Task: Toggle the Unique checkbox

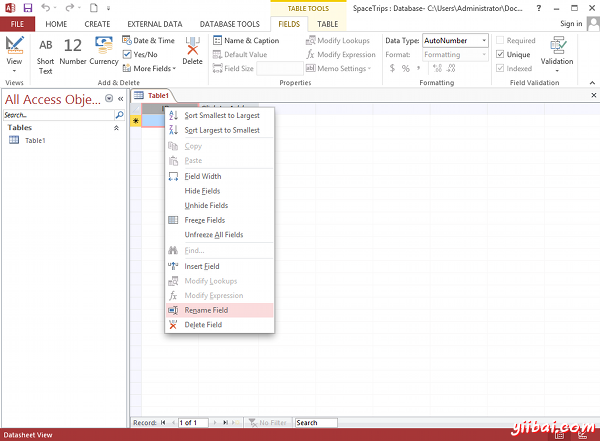Action: pos(501,55)
